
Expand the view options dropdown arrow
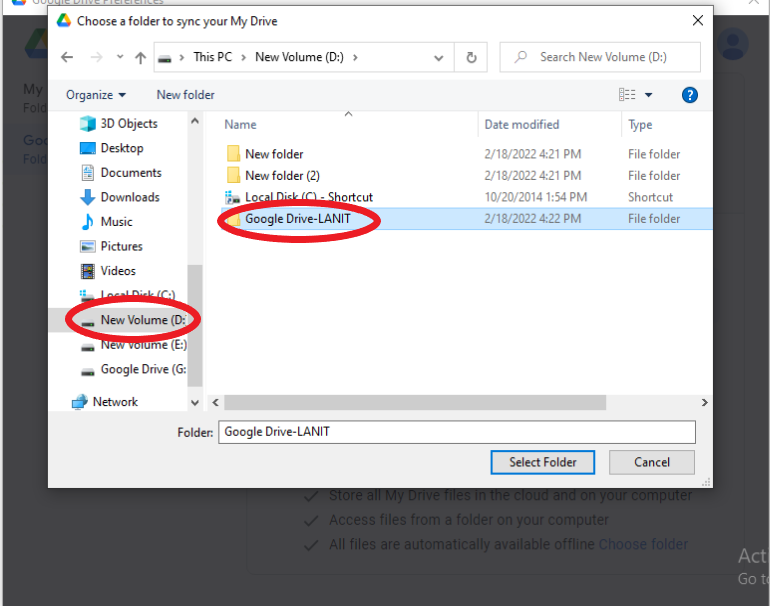pyautogui.click(x=648, y=95)
